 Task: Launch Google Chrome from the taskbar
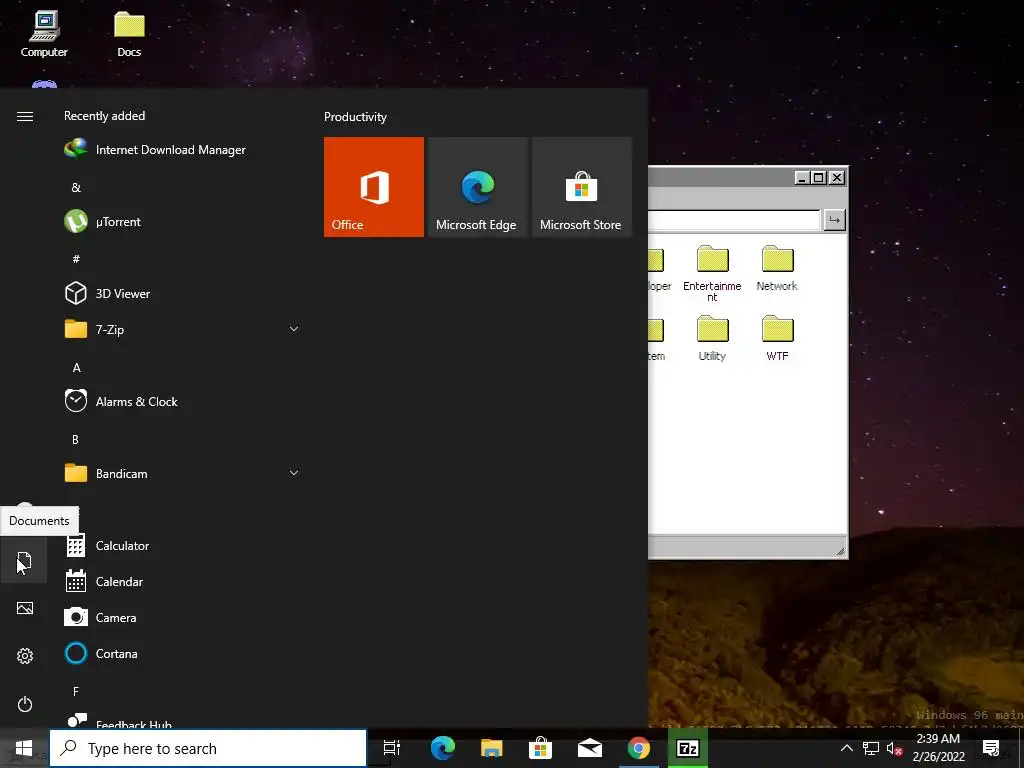click(x=639, y=748)
